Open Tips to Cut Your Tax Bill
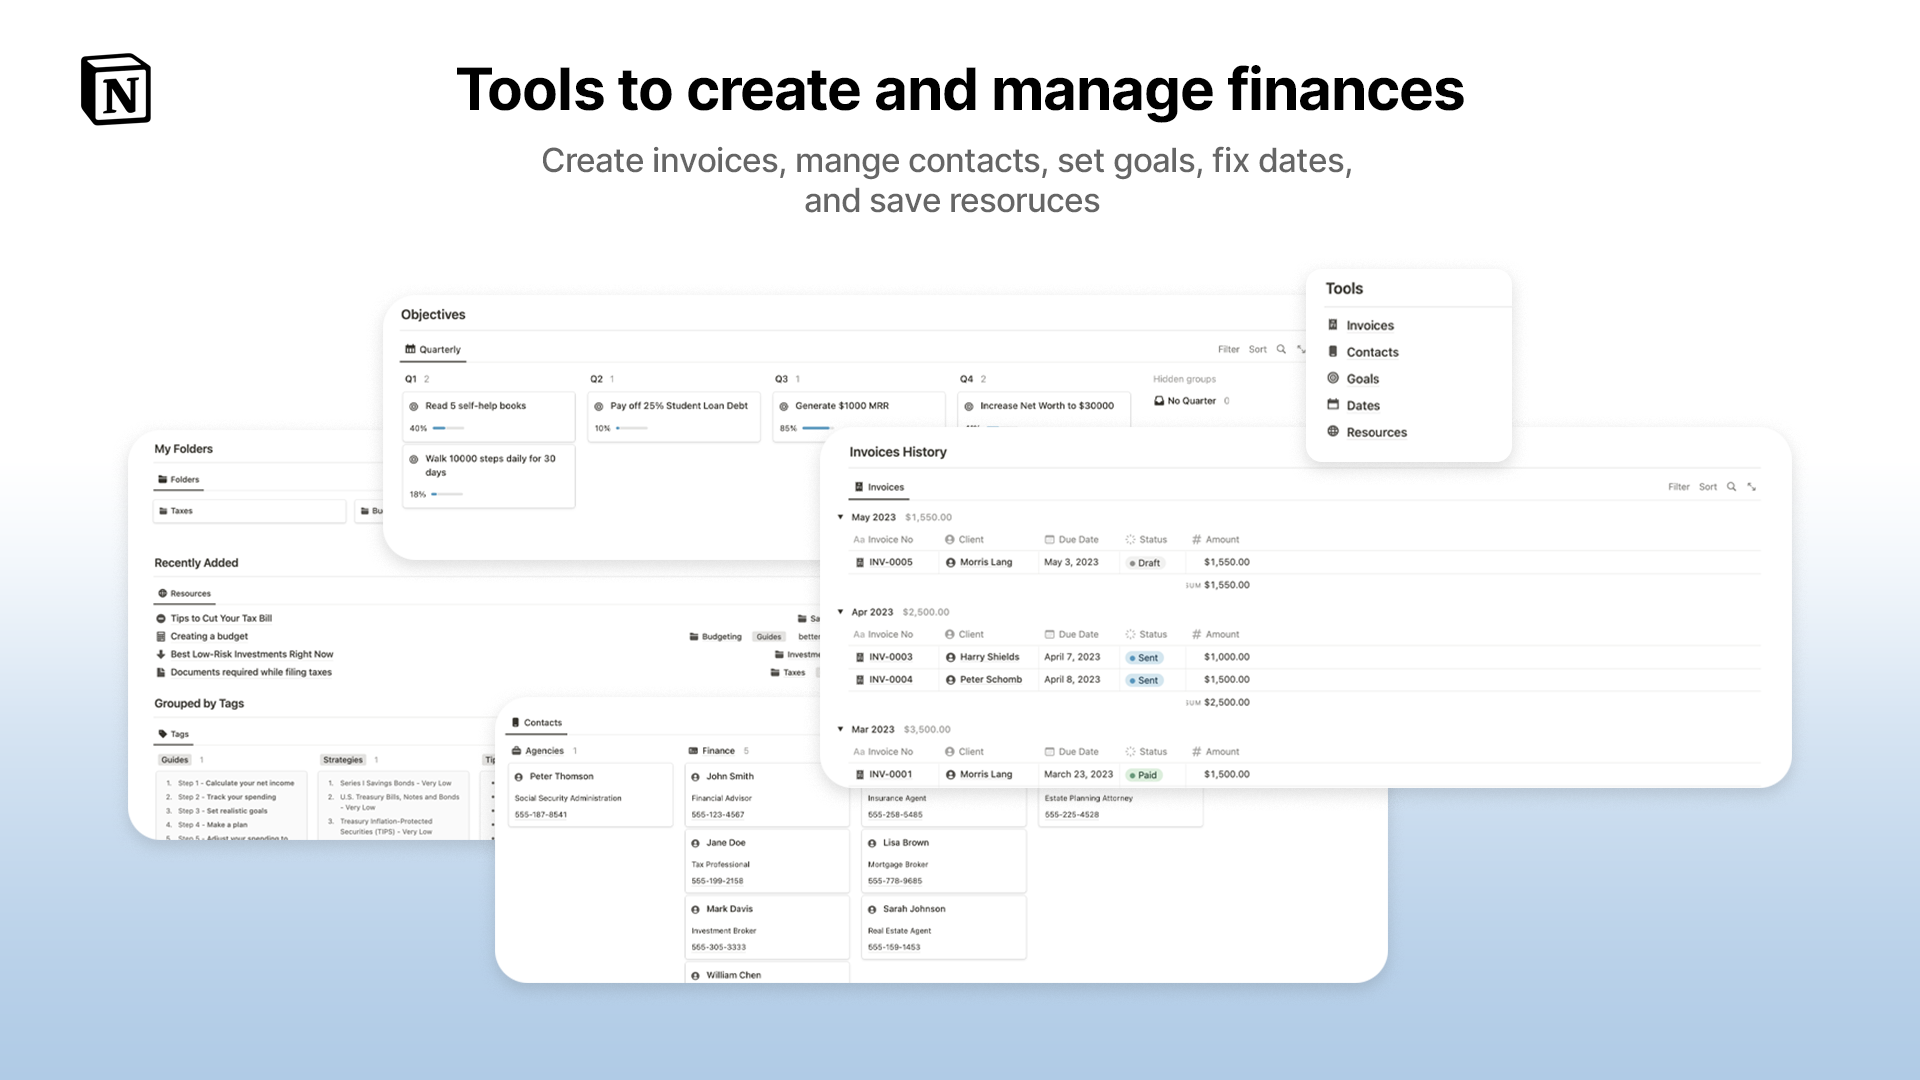 (221, 618)
